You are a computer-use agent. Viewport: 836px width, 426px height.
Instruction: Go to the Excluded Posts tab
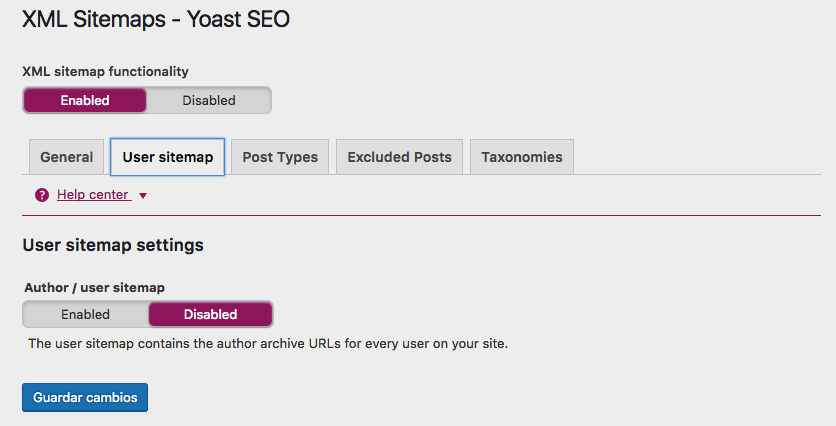(x=399, y=157)
